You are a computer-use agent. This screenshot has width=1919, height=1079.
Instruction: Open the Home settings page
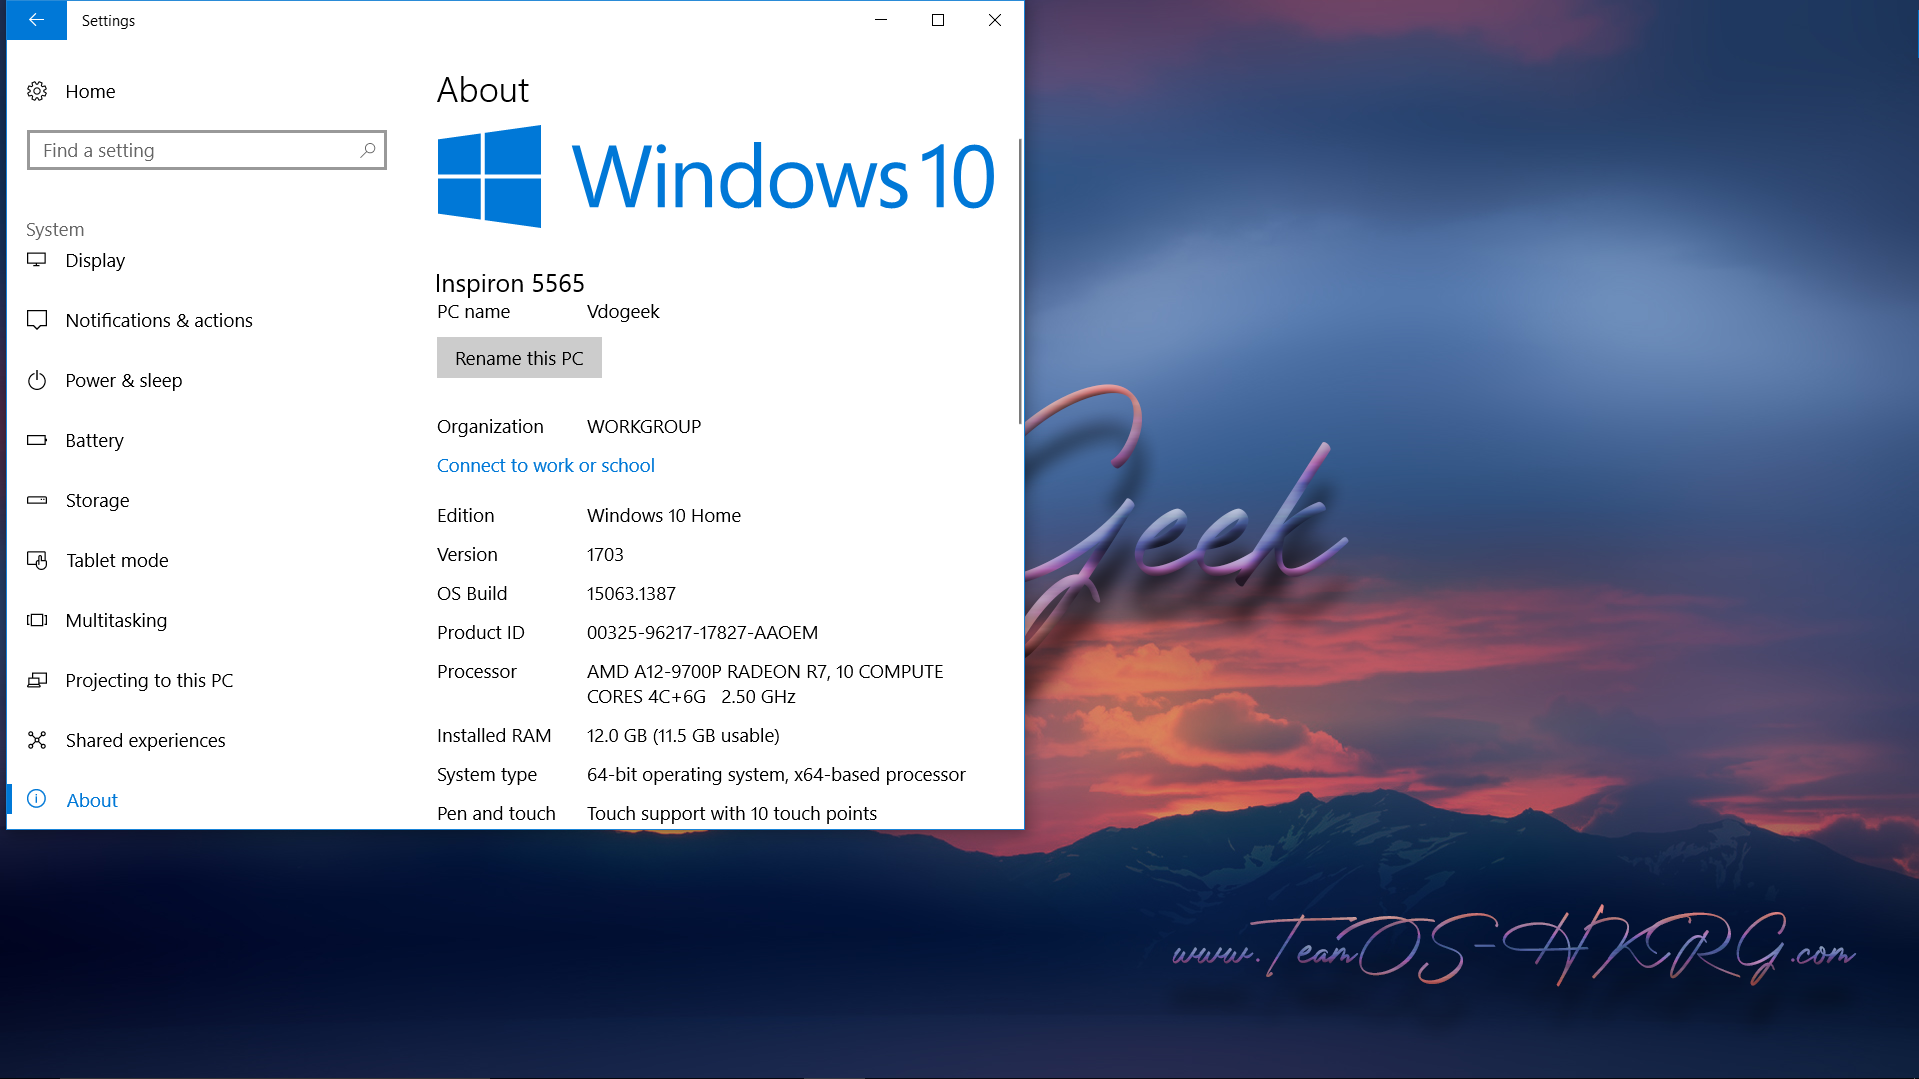click(x=90, y=91)
